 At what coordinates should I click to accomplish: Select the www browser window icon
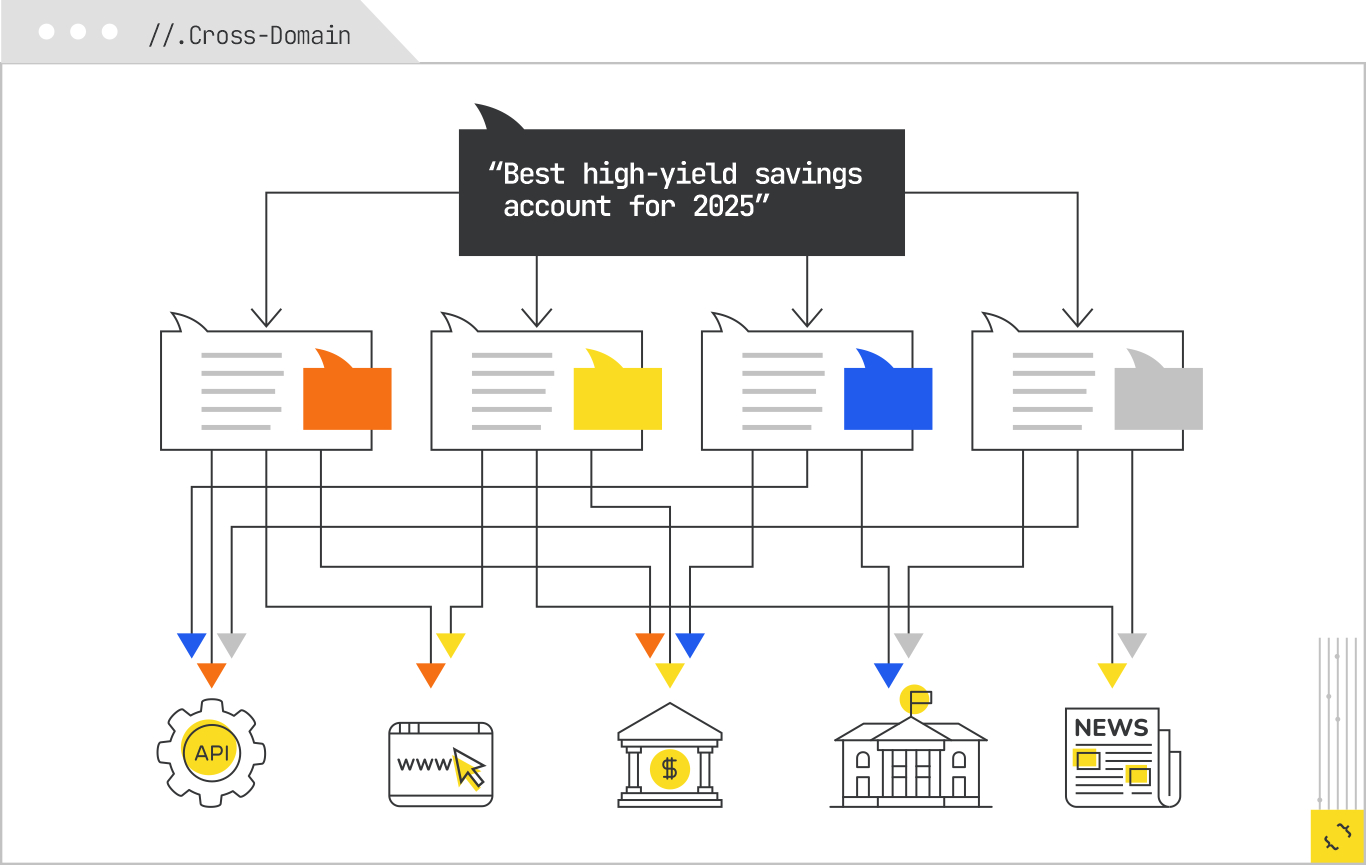440,764
